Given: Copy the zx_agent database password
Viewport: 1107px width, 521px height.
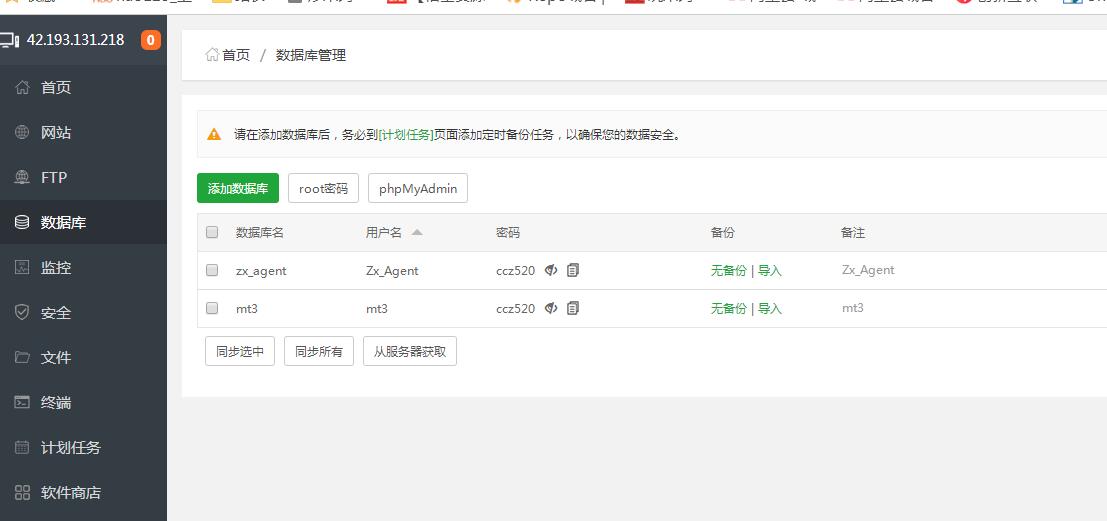Looking at the screenshot, I should click(x=573, y=270).
